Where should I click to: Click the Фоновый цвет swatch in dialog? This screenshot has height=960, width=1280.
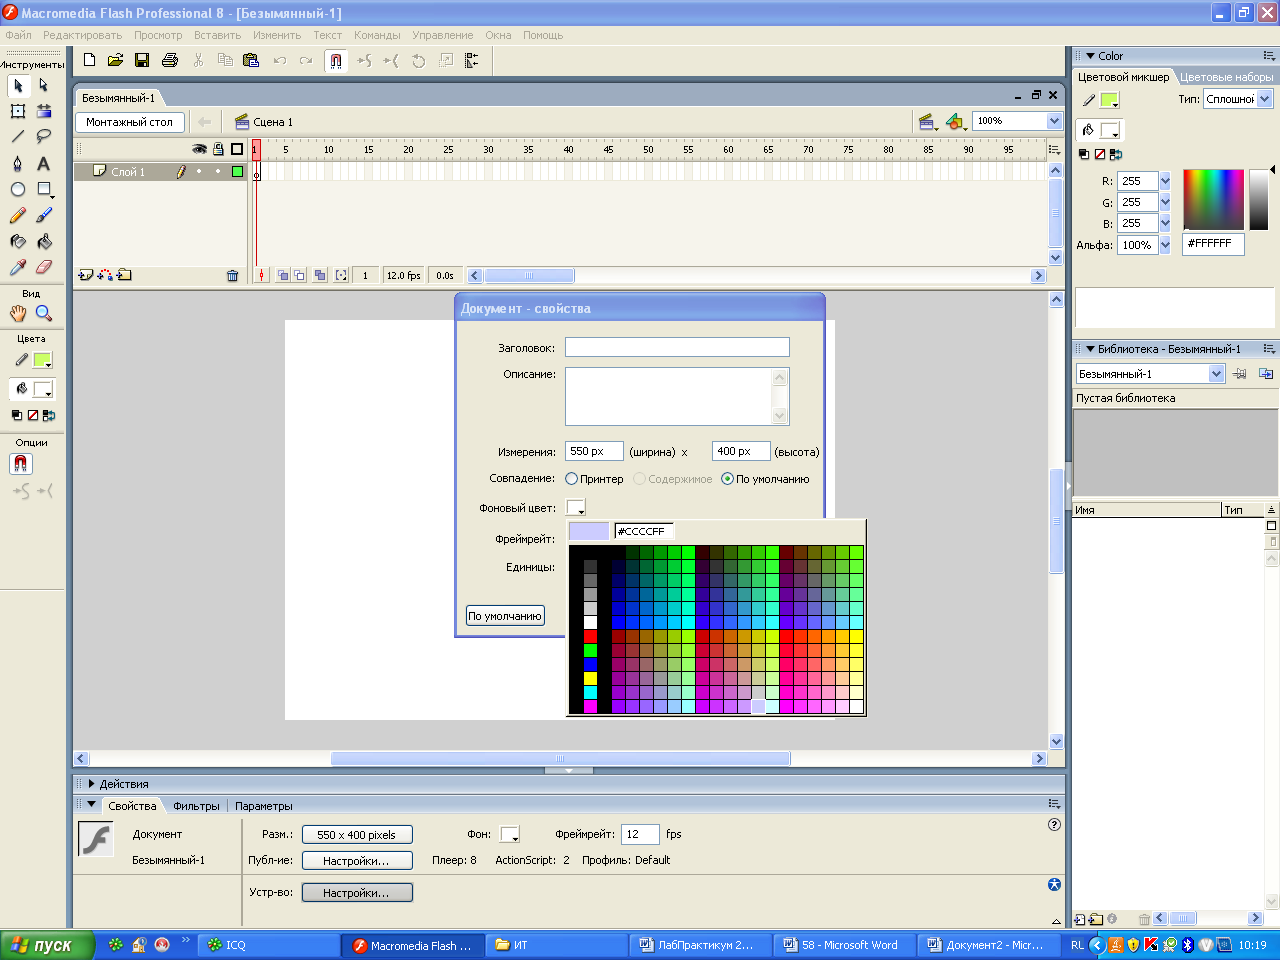575,508
